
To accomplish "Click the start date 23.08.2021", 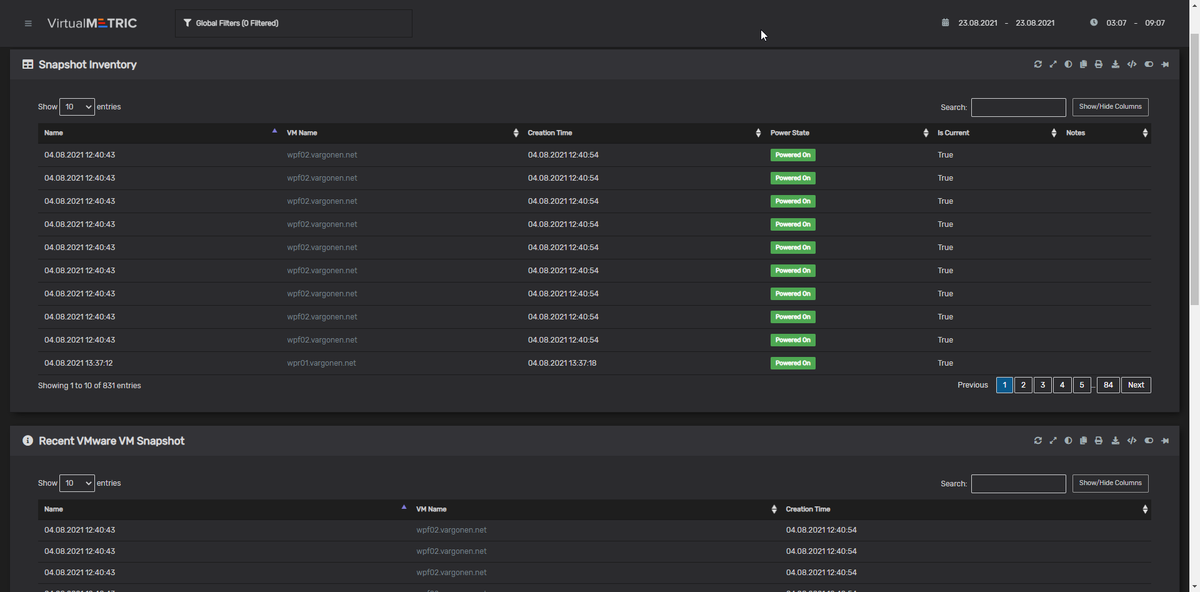I will (x=979, y=23).
